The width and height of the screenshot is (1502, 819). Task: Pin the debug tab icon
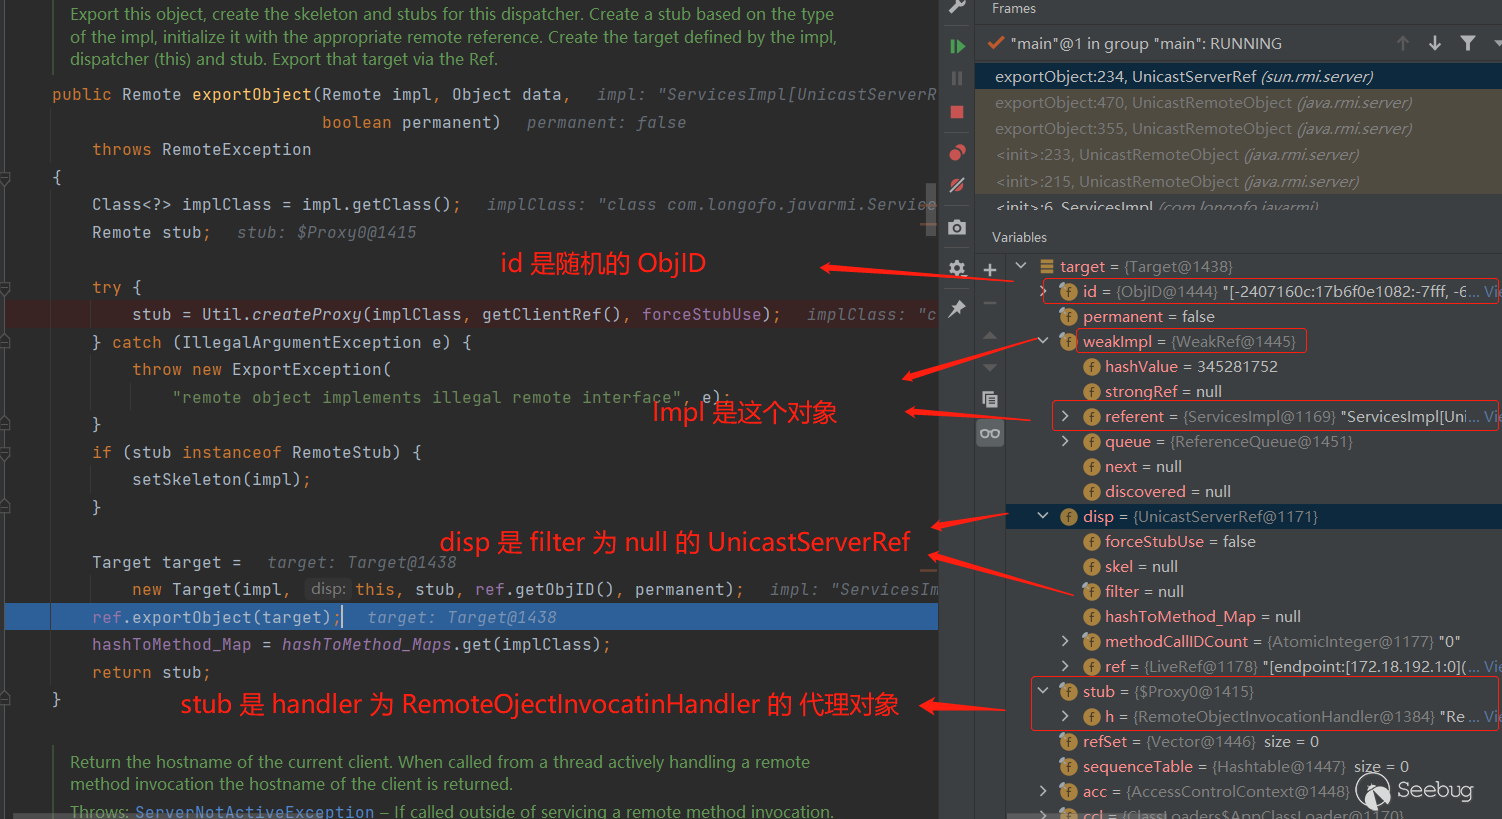(x=957, y=308)
